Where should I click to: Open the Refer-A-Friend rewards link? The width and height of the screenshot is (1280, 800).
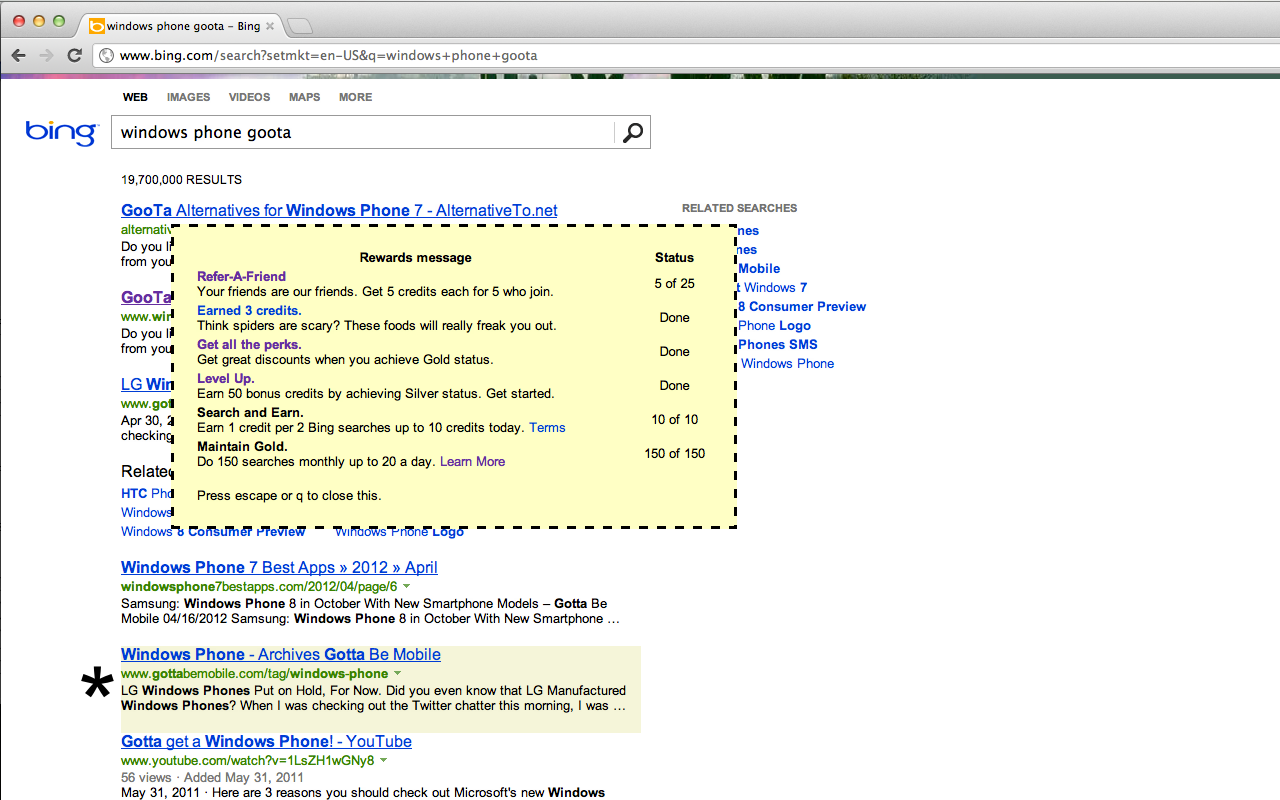[x=241, y=276]
